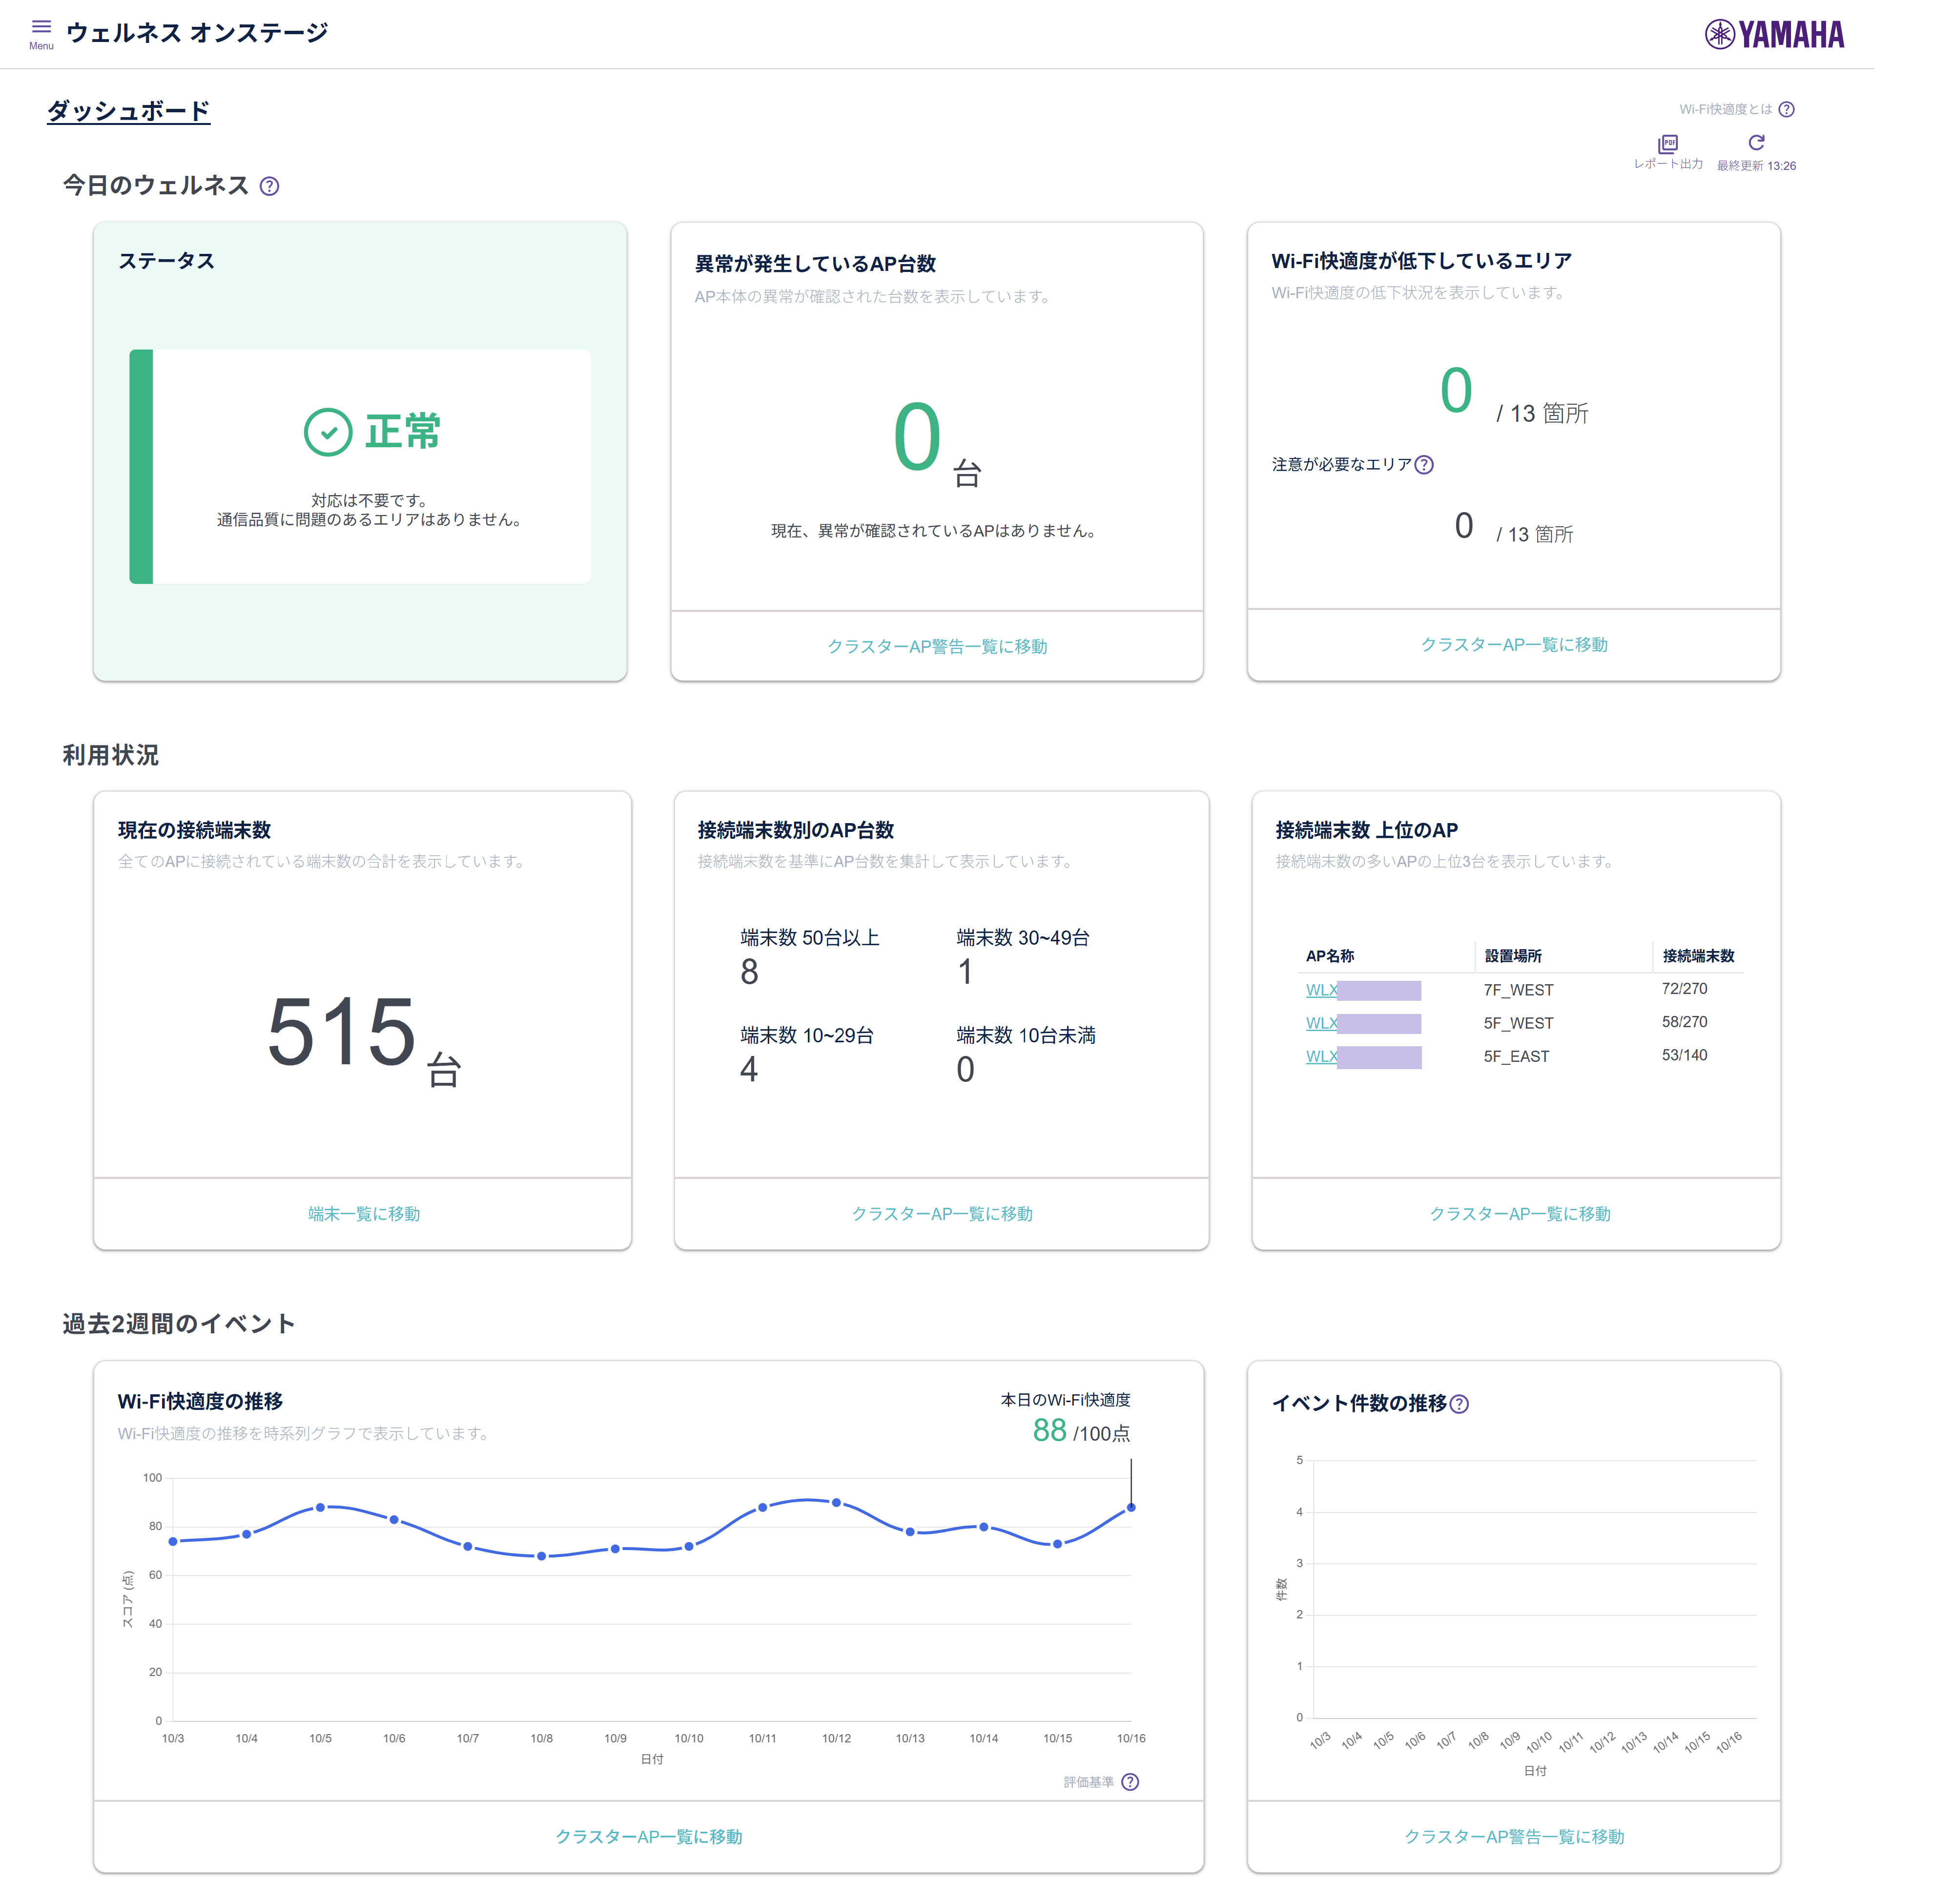Image resolution: width=1933 pixels, height=1904 pixels.
Task: Open クラスターAP一覧 from Wi-Fi快適度低下 card
Action: coord(1514,644)
